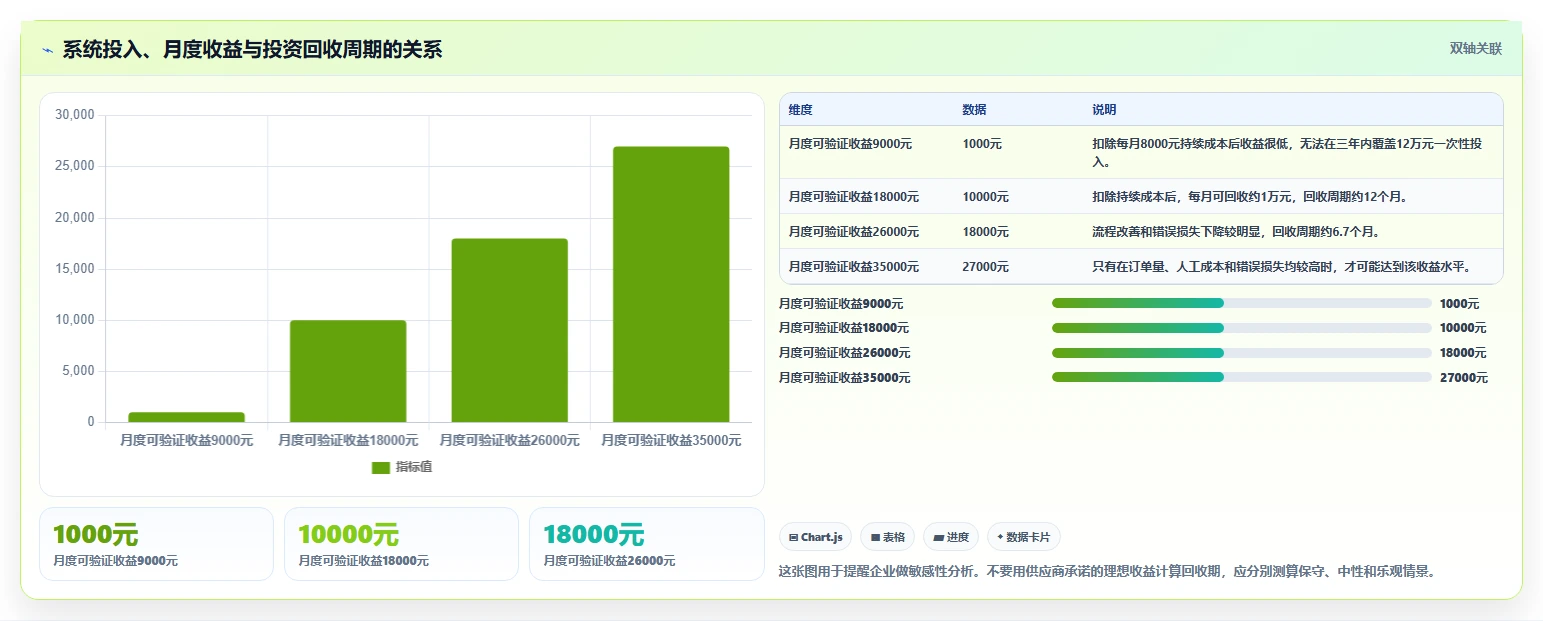1543x621 pixels.
Task: Click the green 指标值 legend swatch
Action: [380, 467]
